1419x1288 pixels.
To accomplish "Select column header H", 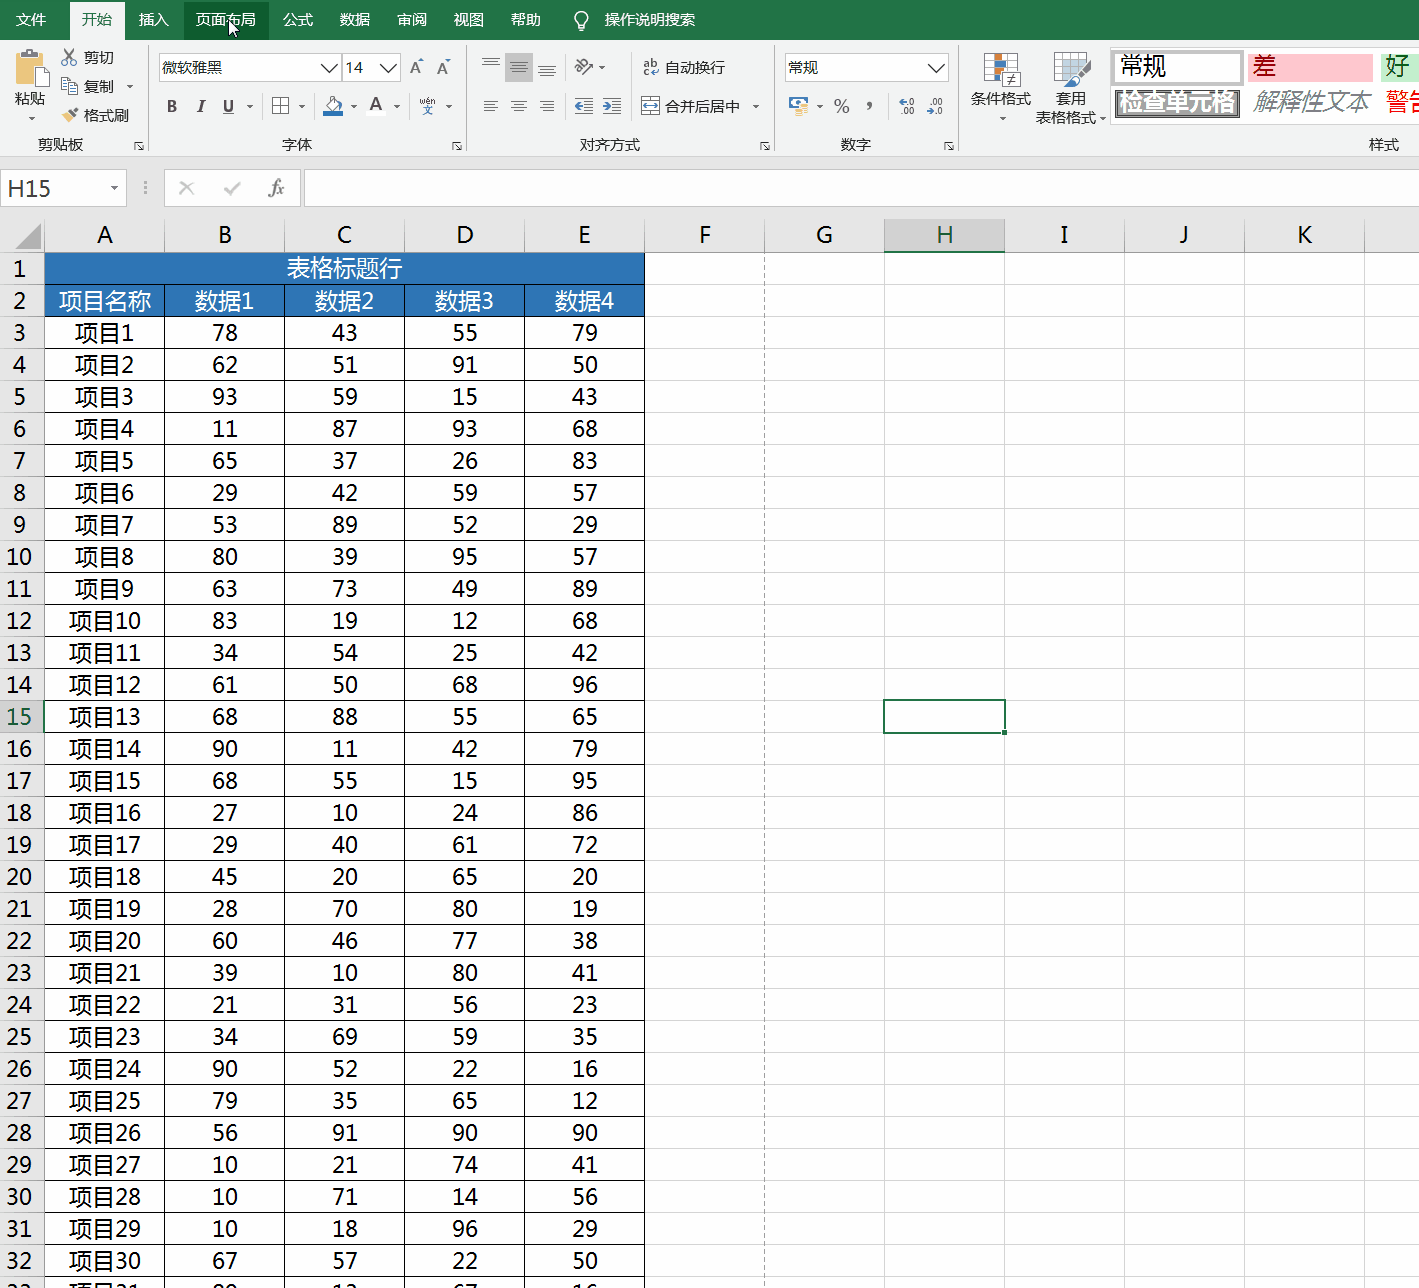I will pyautogui.click(x=944, y=235).
